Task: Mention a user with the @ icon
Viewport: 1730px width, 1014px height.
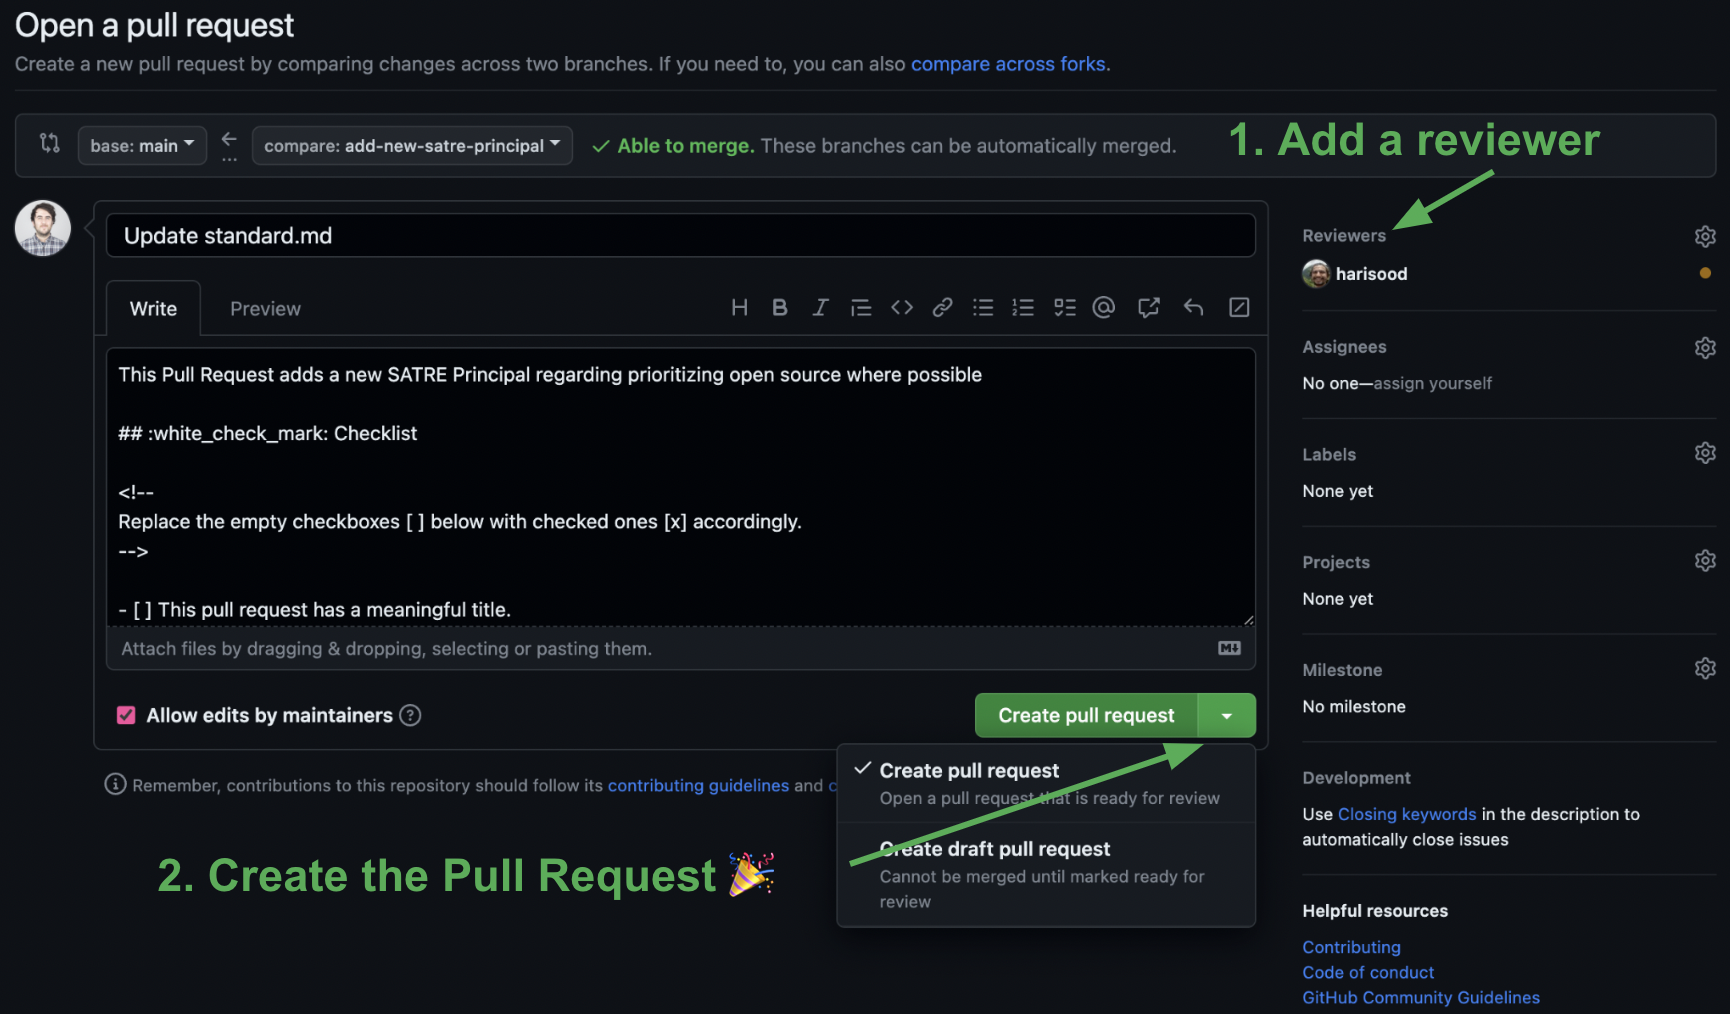Action: pyautogui.click(x=1104, y=308)
